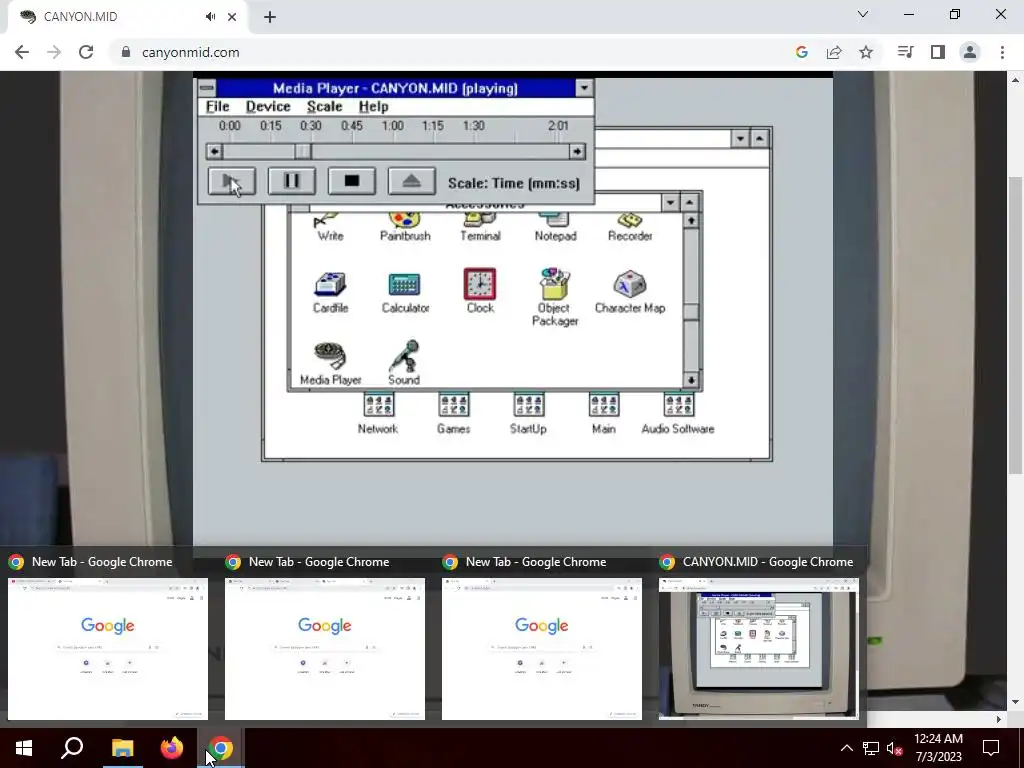Go back in Chrome

(x=22, y=52)
